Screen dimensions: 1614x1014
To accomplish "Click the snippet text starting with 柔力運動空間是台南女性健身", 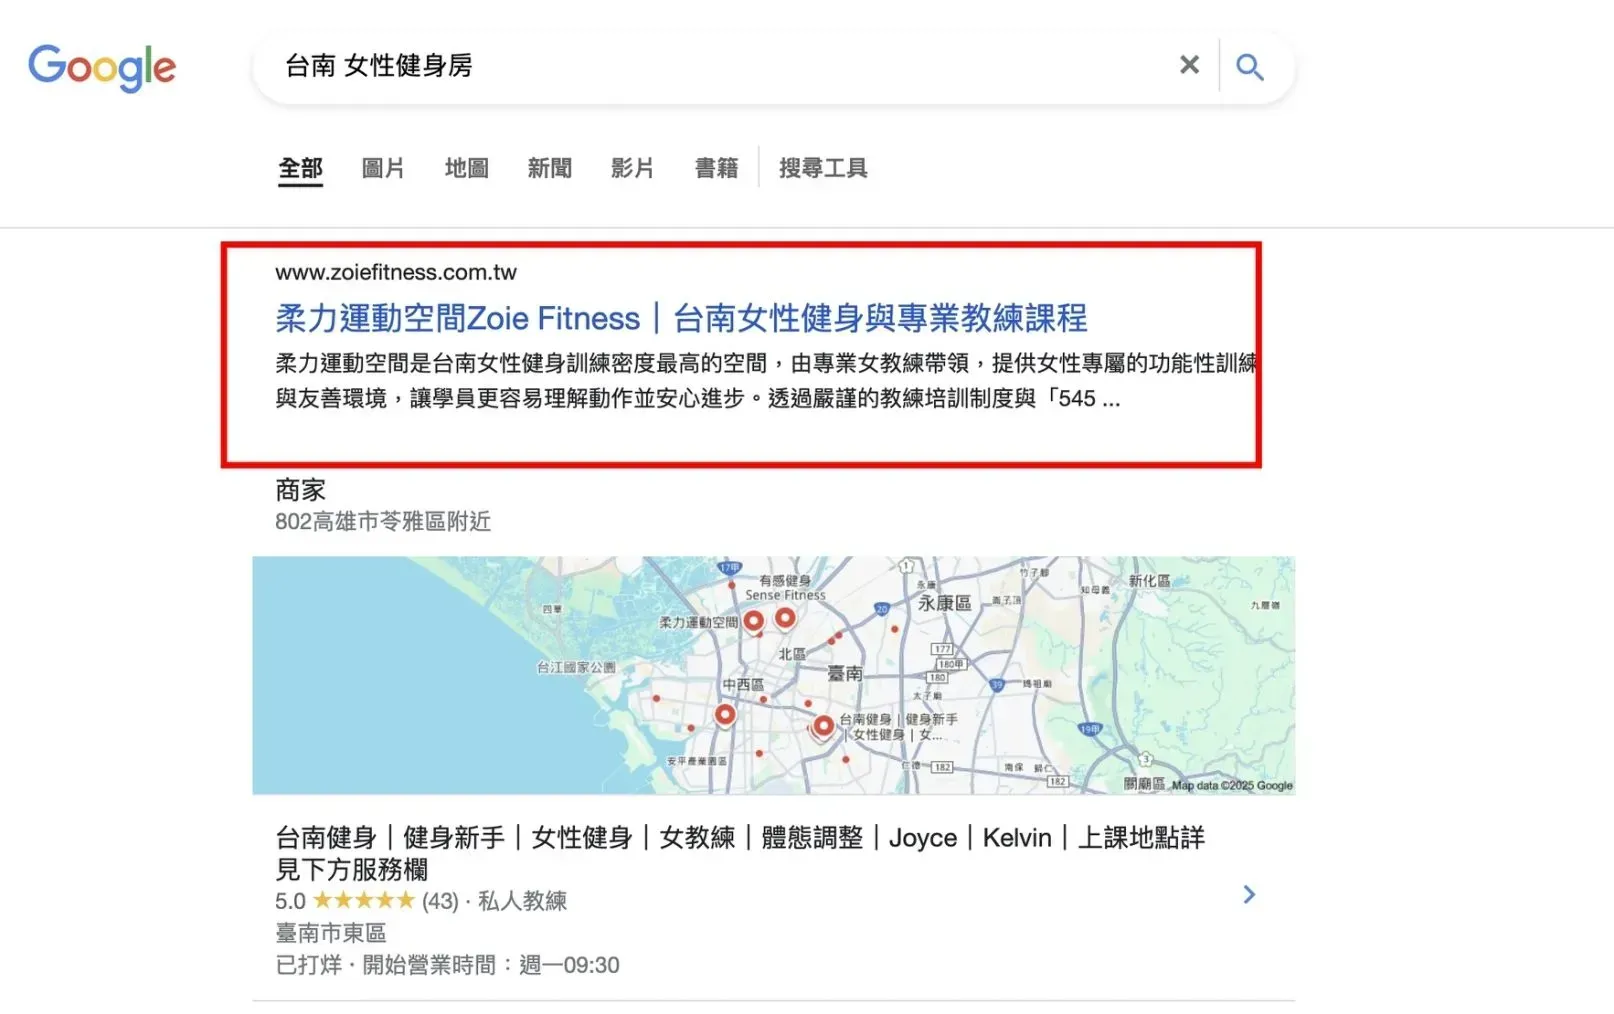I will 766,381.
